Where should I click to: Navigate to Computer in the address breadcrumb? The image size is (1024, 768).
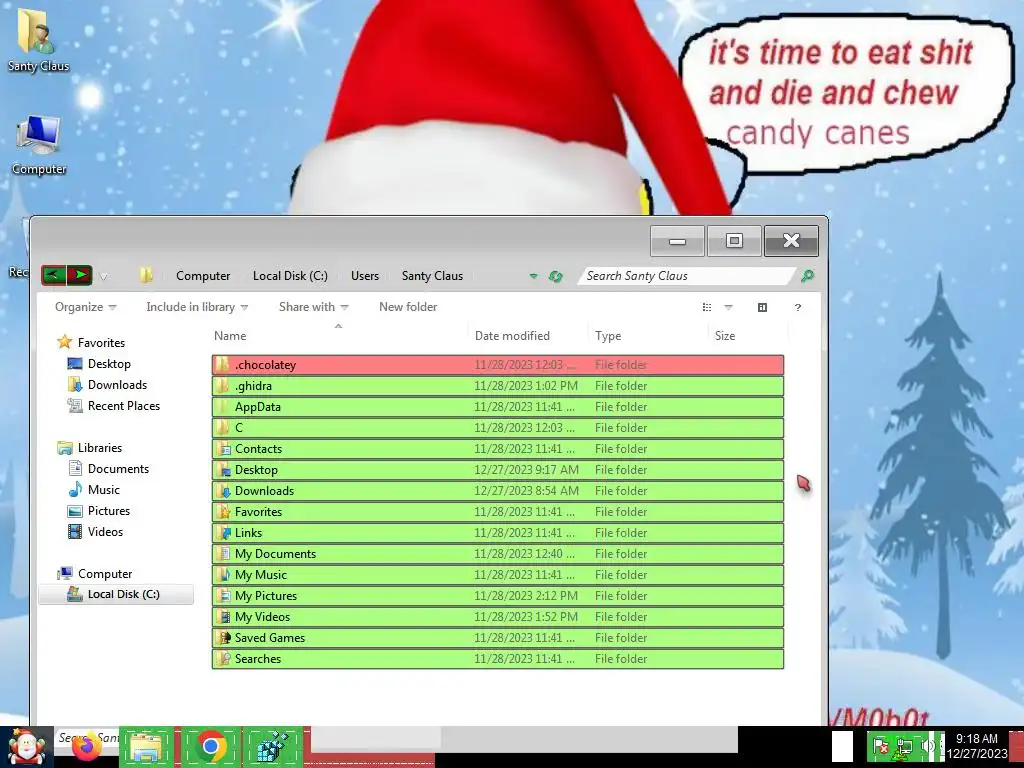(x=203, y=276)
